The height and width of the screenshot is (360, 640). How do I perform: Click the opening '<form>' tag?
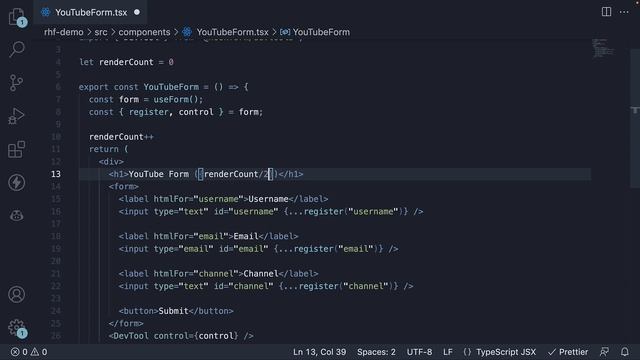tap(124, 187)
